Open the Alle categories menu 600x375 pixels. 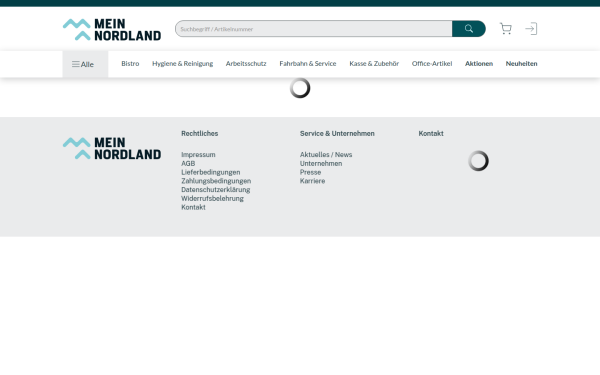85,64
